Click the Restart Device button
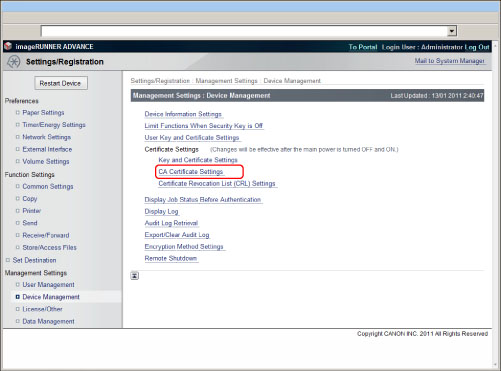 click(61, 83)
